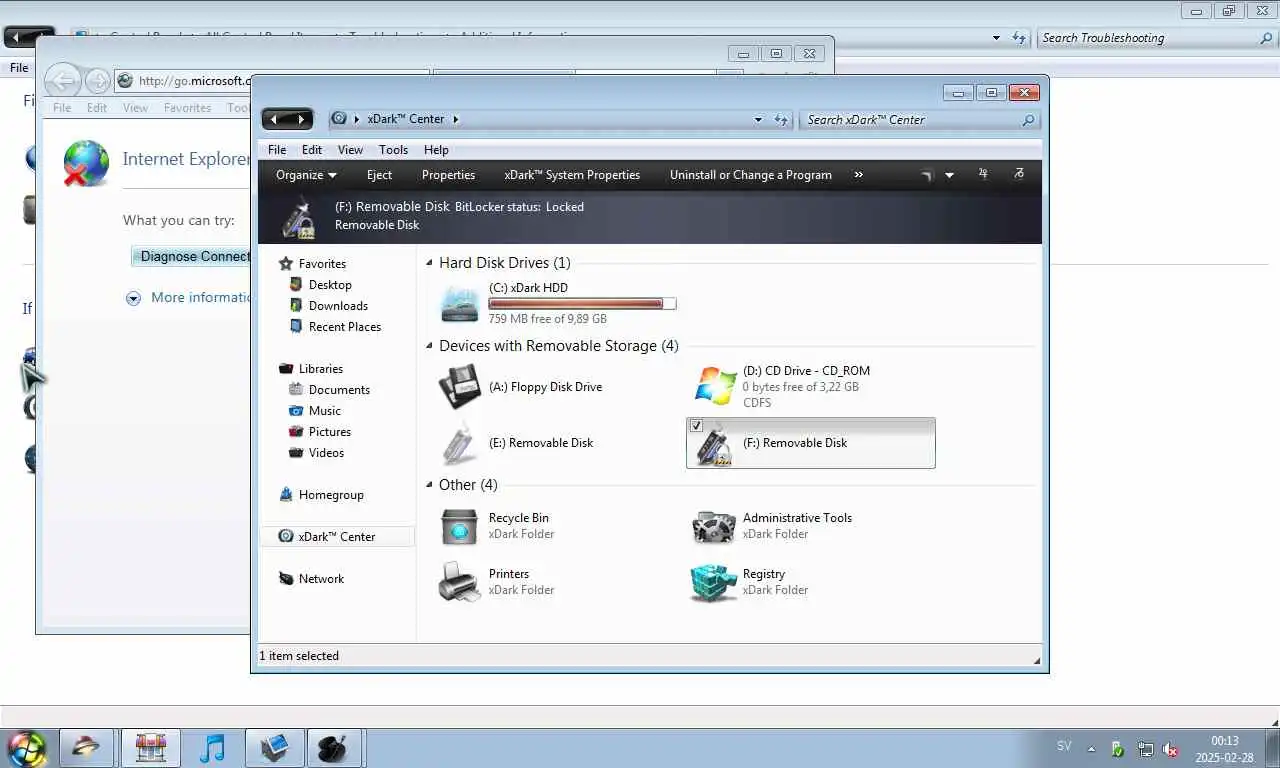Viewport: 1280px width, 768px height.
Task: Go forward in xDark Center window
Action: (x=300, y=119)
